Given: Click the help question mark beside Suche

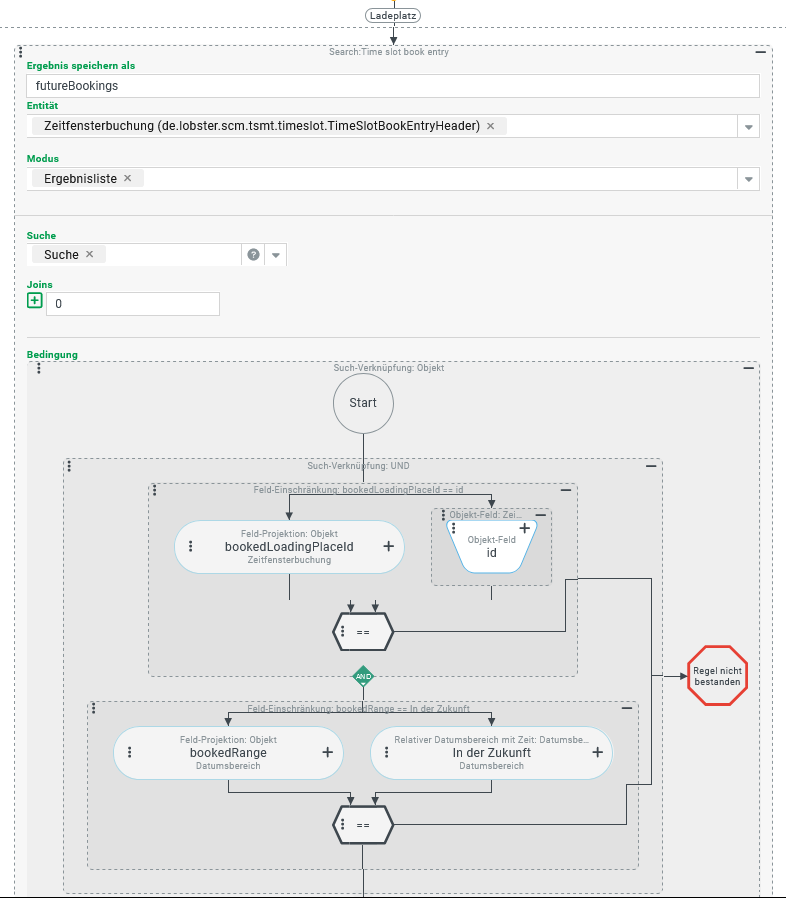Looking at the screenshot, I should click(x=253, y=254).
